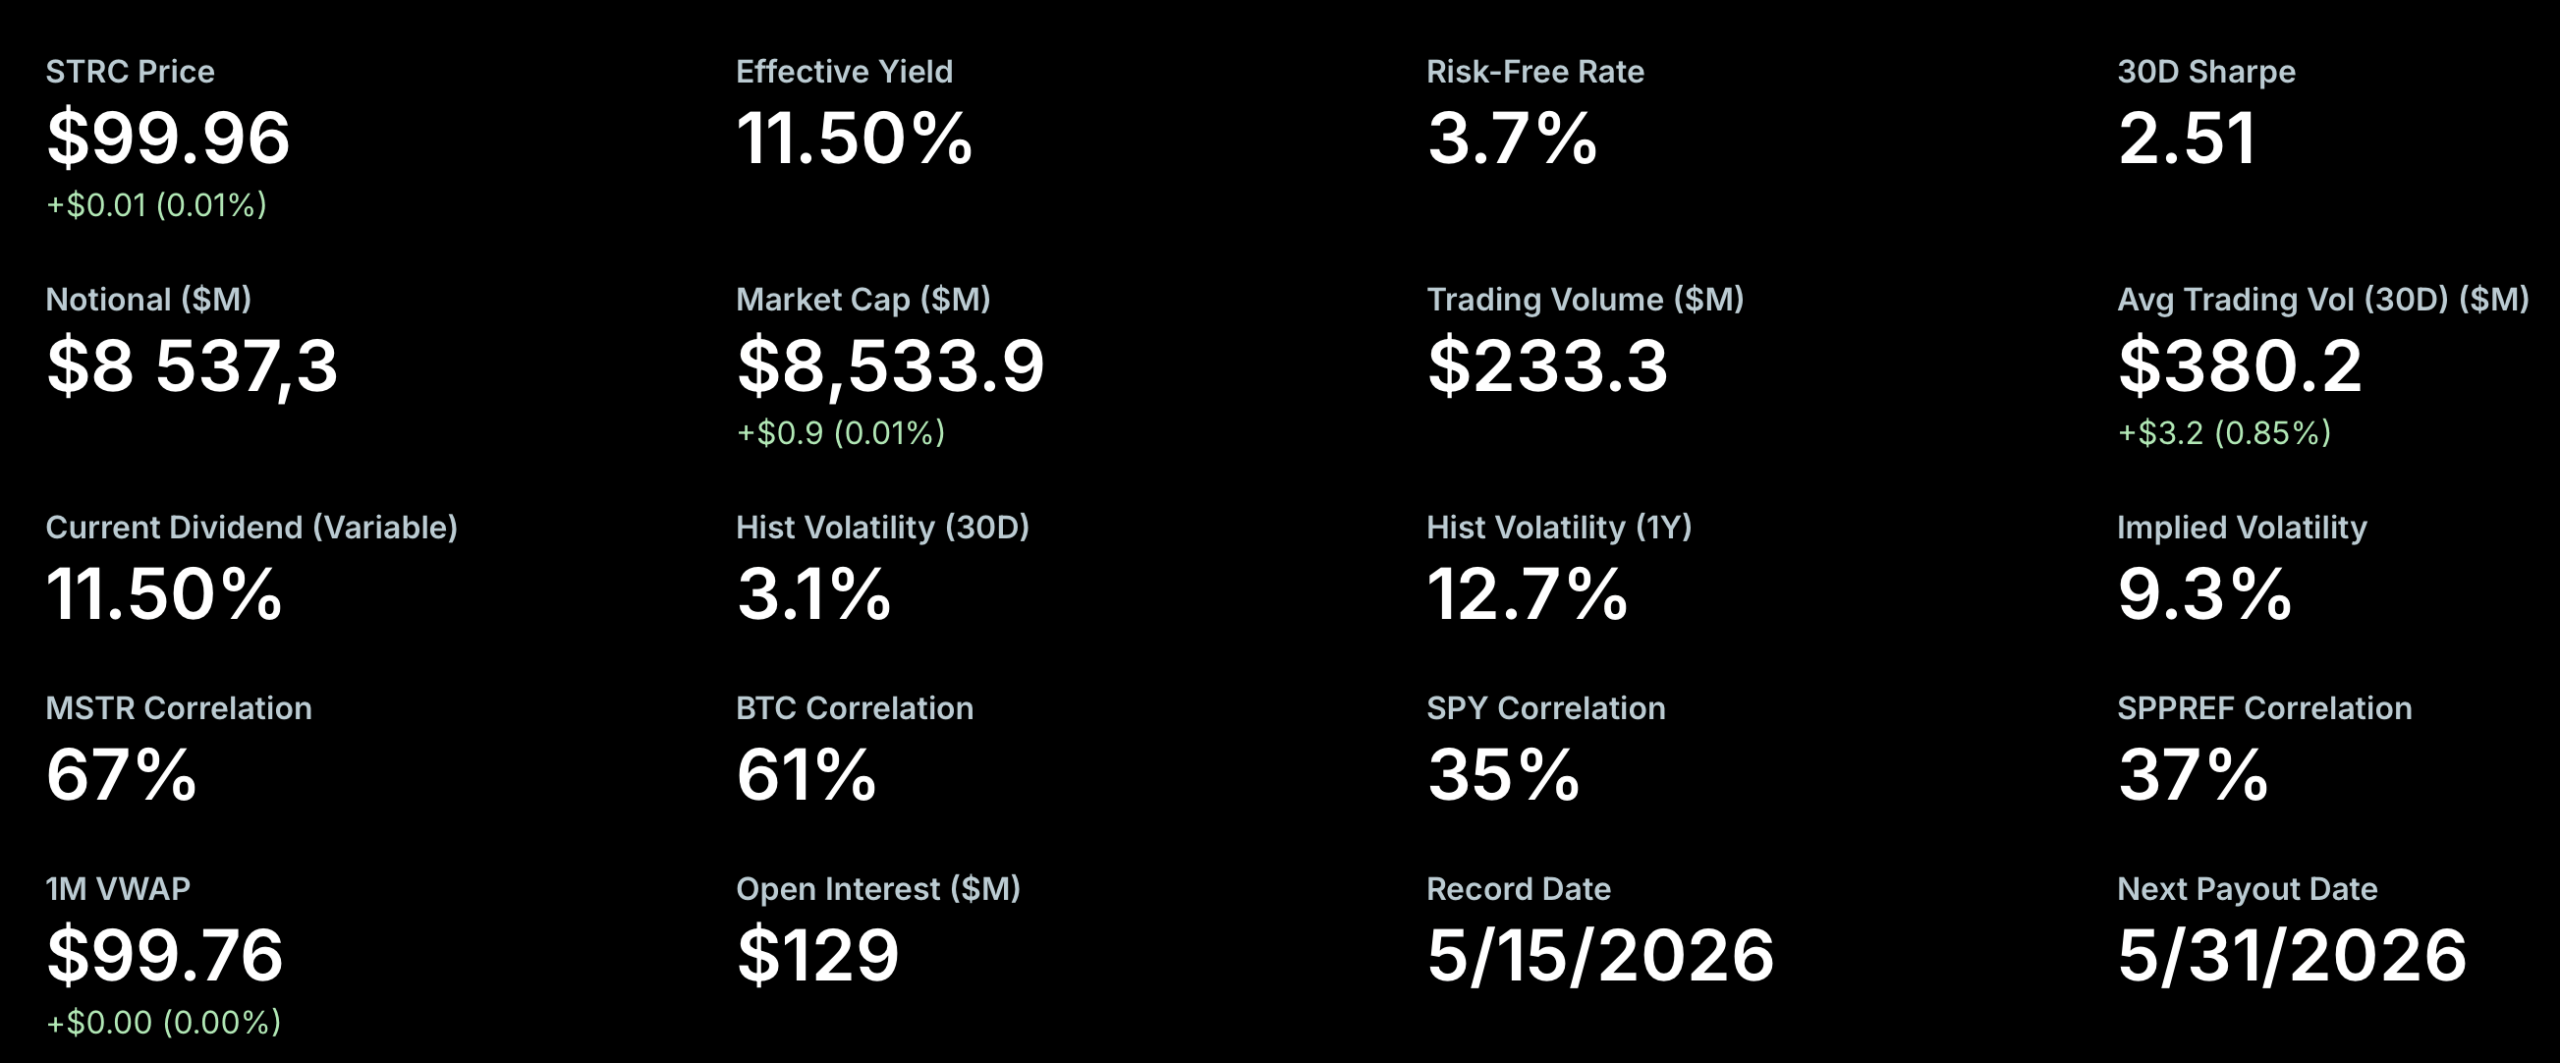This screenshot has width=2560, height=1063.
Task: Select the Hist Volatility (30D) 3.1% value
Action: [x=814, y=594]
